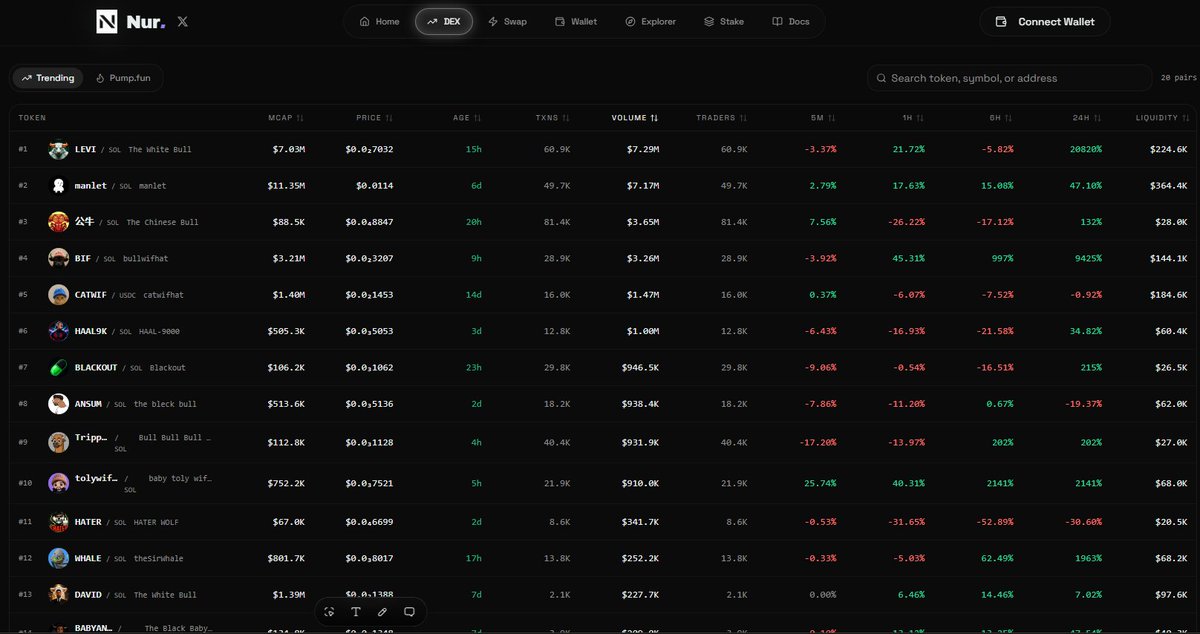Sort the table by 5M change

[x=824, y=118]
